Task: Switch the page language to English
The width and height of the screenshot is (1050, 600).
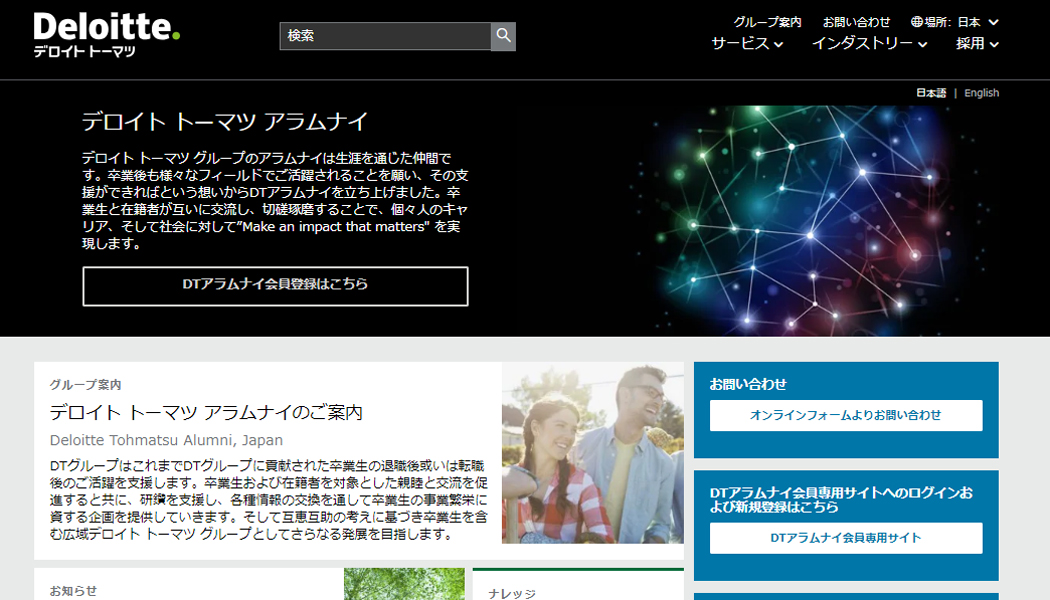Action: coord(981,92)
